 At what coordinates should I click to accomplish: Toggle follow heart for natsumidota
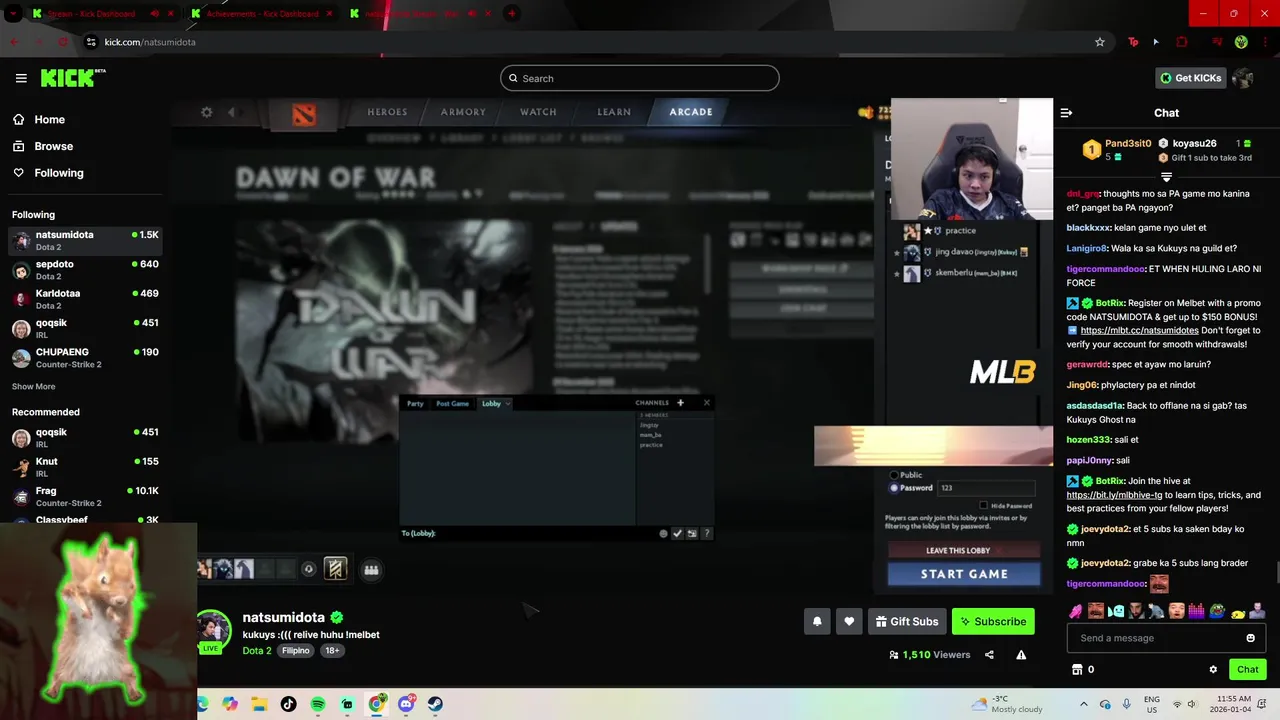[x=849, y=621]
